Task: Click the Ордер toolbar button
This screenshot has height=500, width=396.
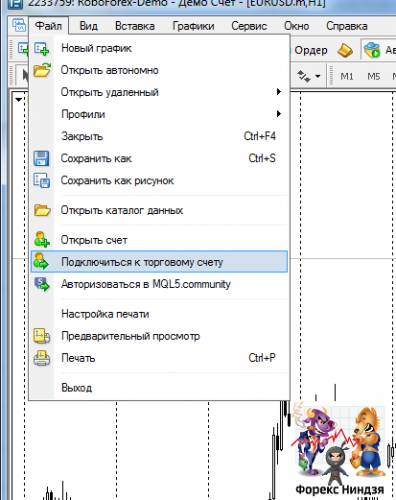Action: [x=311, y=50]
